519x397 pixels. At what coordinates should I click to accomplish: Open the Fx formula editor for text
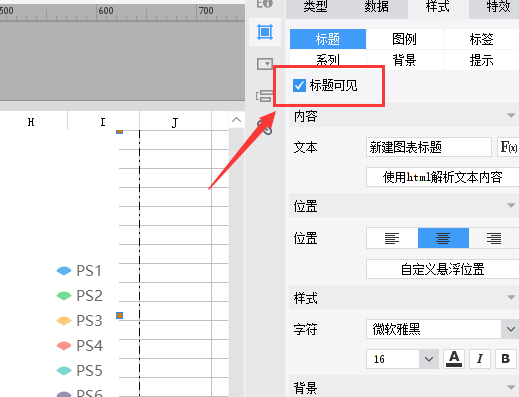click(508, 147)
